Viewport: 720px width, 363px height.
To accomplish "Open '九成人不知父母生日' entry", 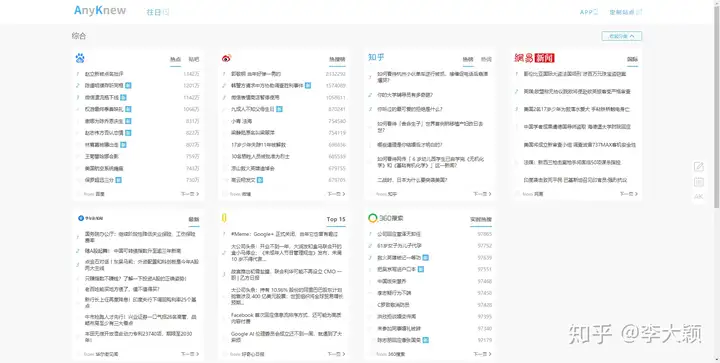I will 253,109.
